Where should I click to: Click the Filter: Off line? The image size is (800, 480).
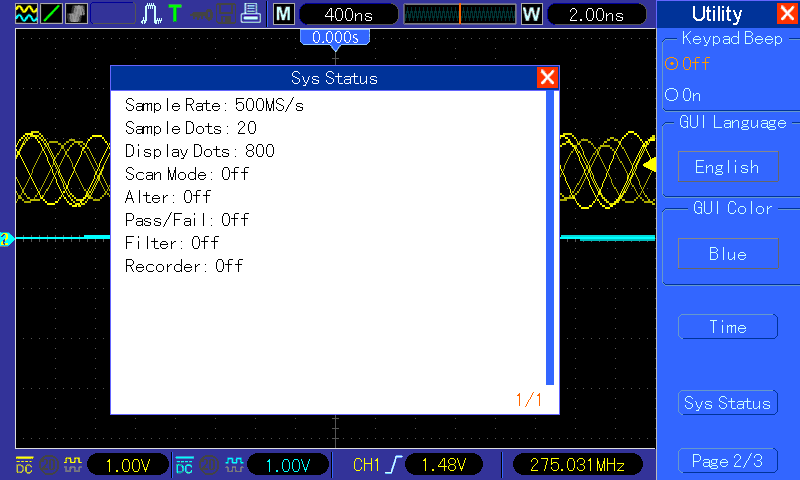point(172,243)
